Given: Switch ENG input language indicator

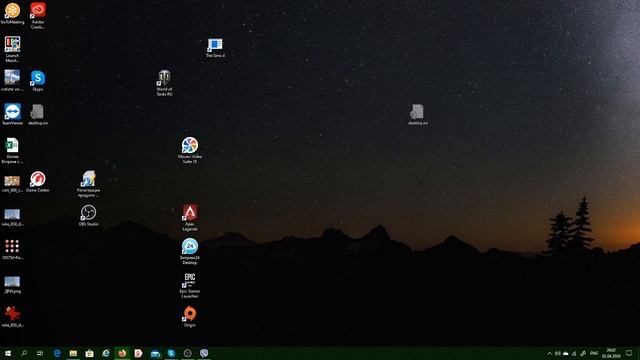Looking at the screenshot, I should click(594, 353).
